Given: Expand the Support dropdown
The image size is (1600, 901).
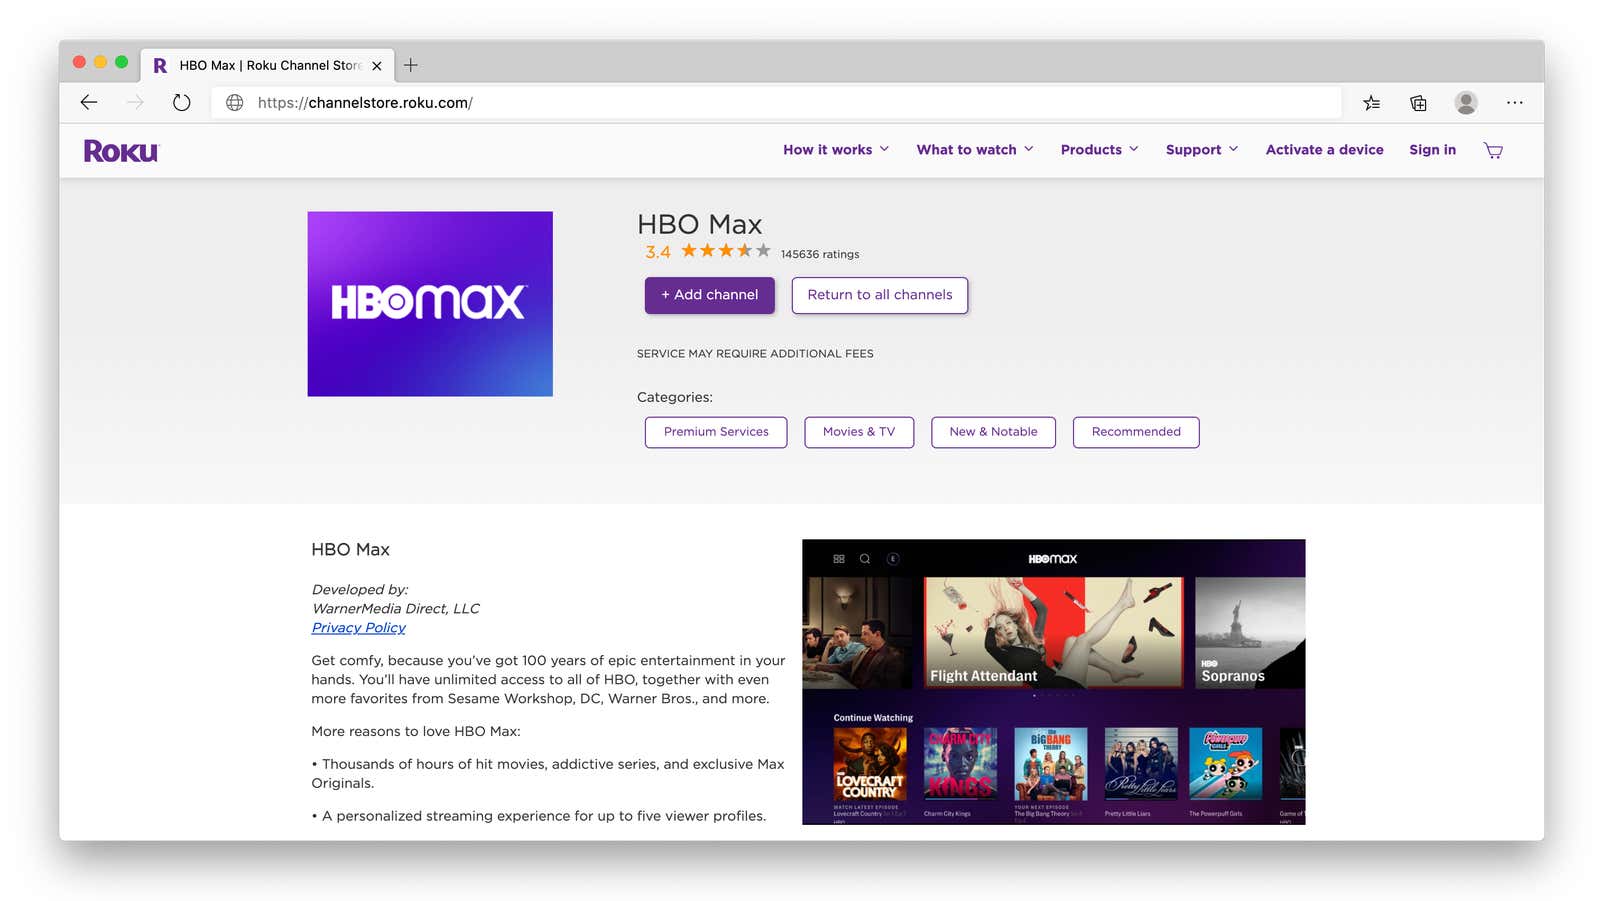Looking at the screenshot, I should pos(1202,150).
